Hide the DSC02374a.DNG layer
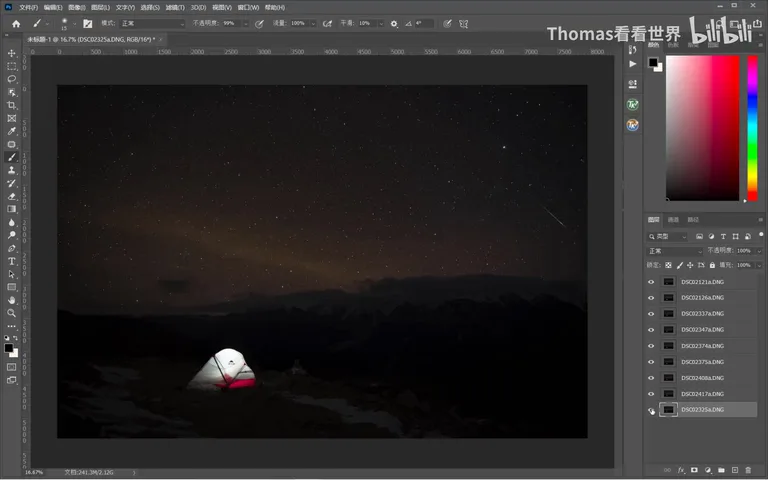The width and height of the screenshot is (768, 480). pos(651,346)
